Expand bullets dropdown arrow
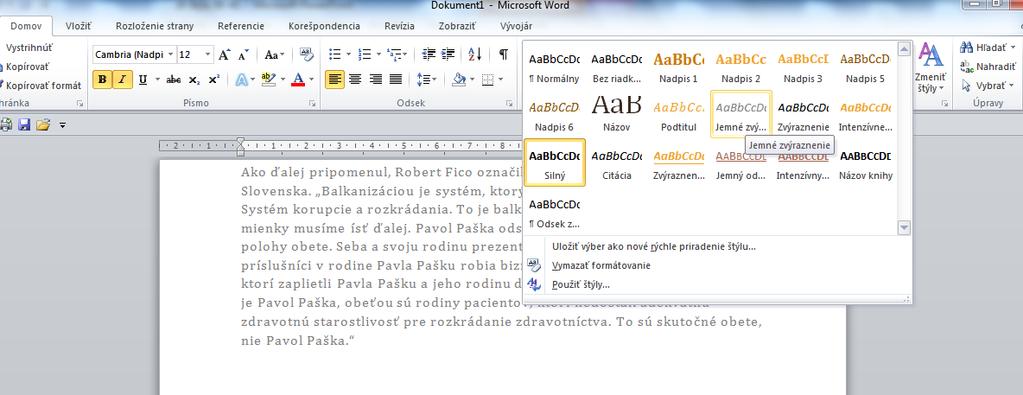The width and height of the screenshot is (1023, 395). 348,54
